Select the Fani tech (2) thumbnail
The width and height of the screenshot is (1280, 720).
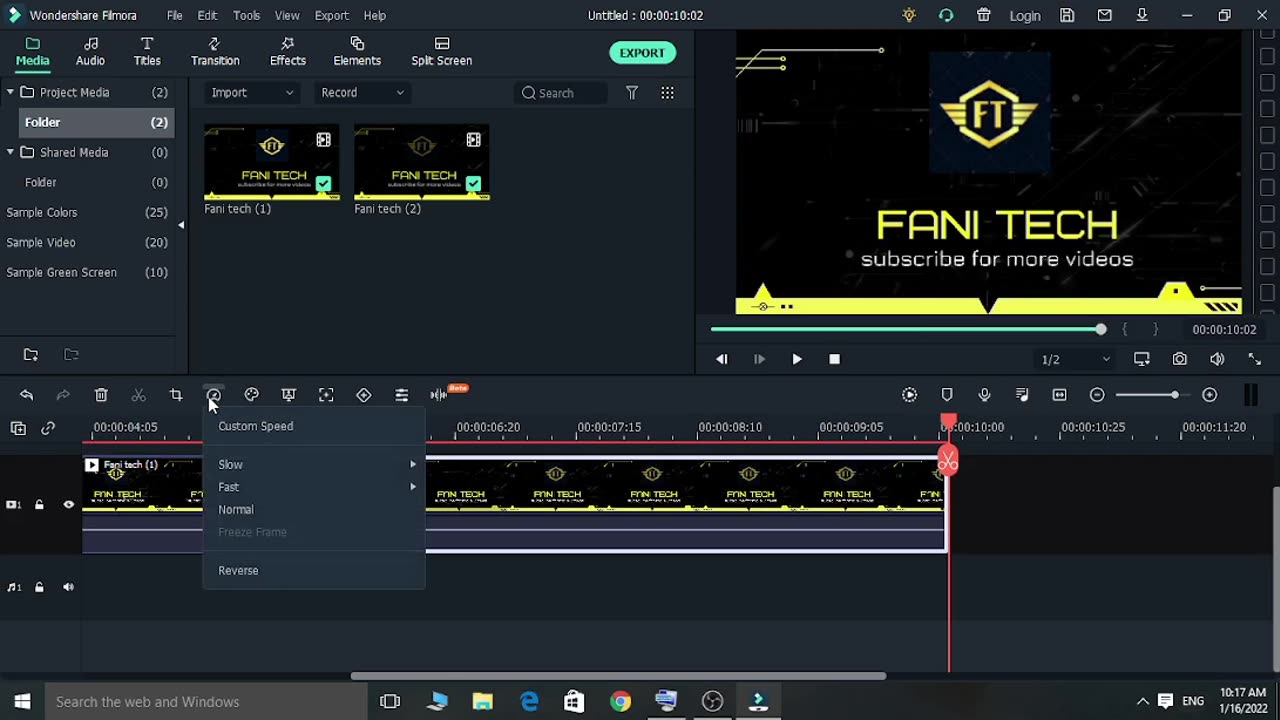click(422, 162)
